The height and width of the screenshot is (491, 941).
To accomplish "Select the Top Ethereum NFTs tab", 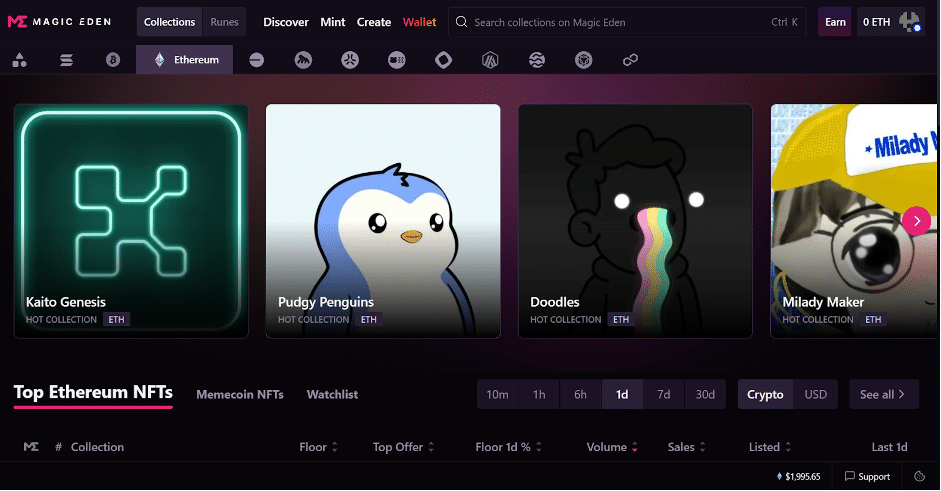I will tap(93, 393).
